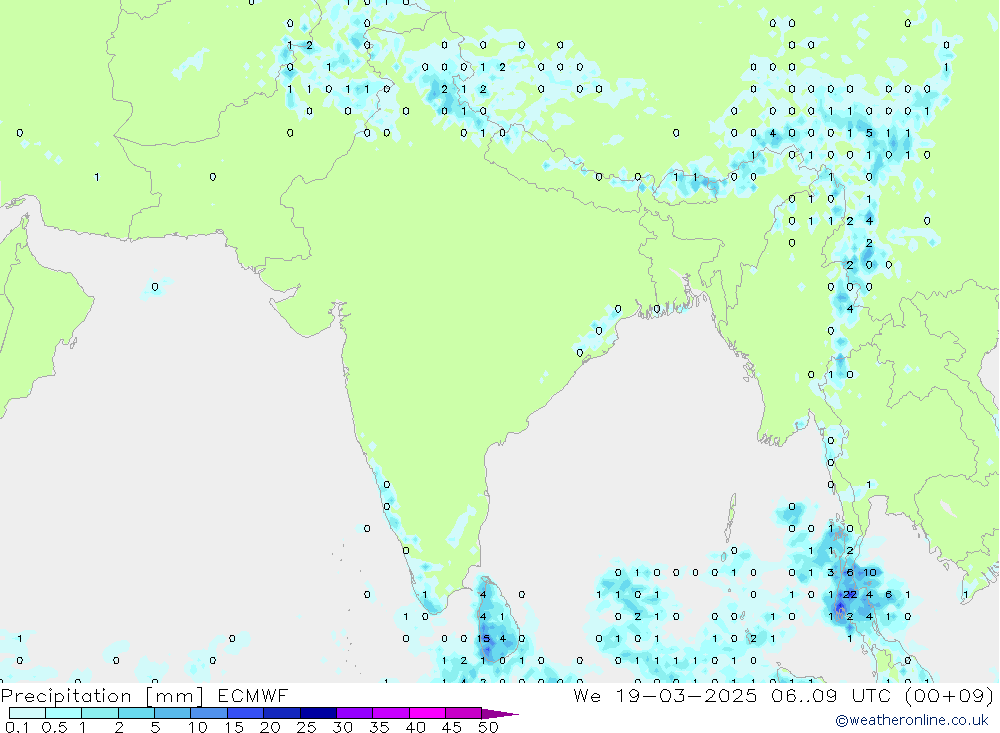Click the '(00+09)' forecast offset text
The image size is (1000, 733).
coord(949,696)
